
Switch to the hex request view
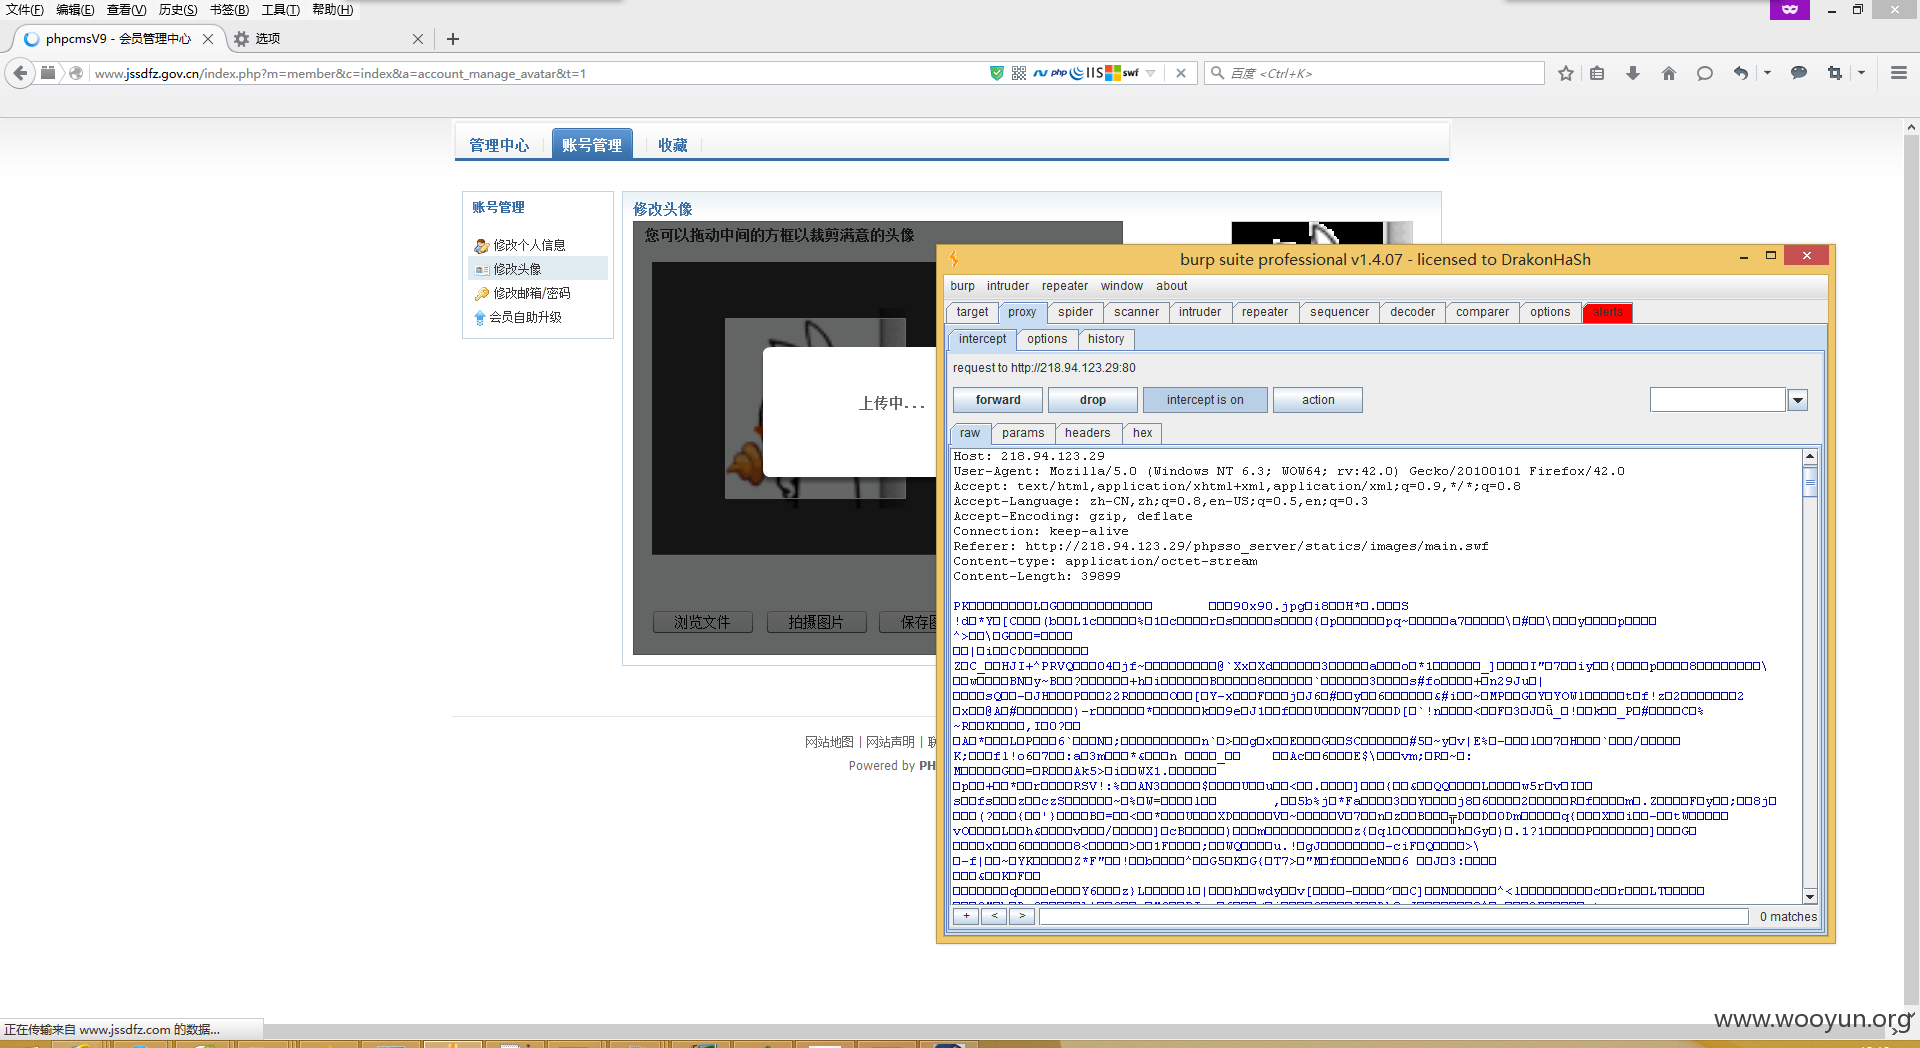point(1142,433)
